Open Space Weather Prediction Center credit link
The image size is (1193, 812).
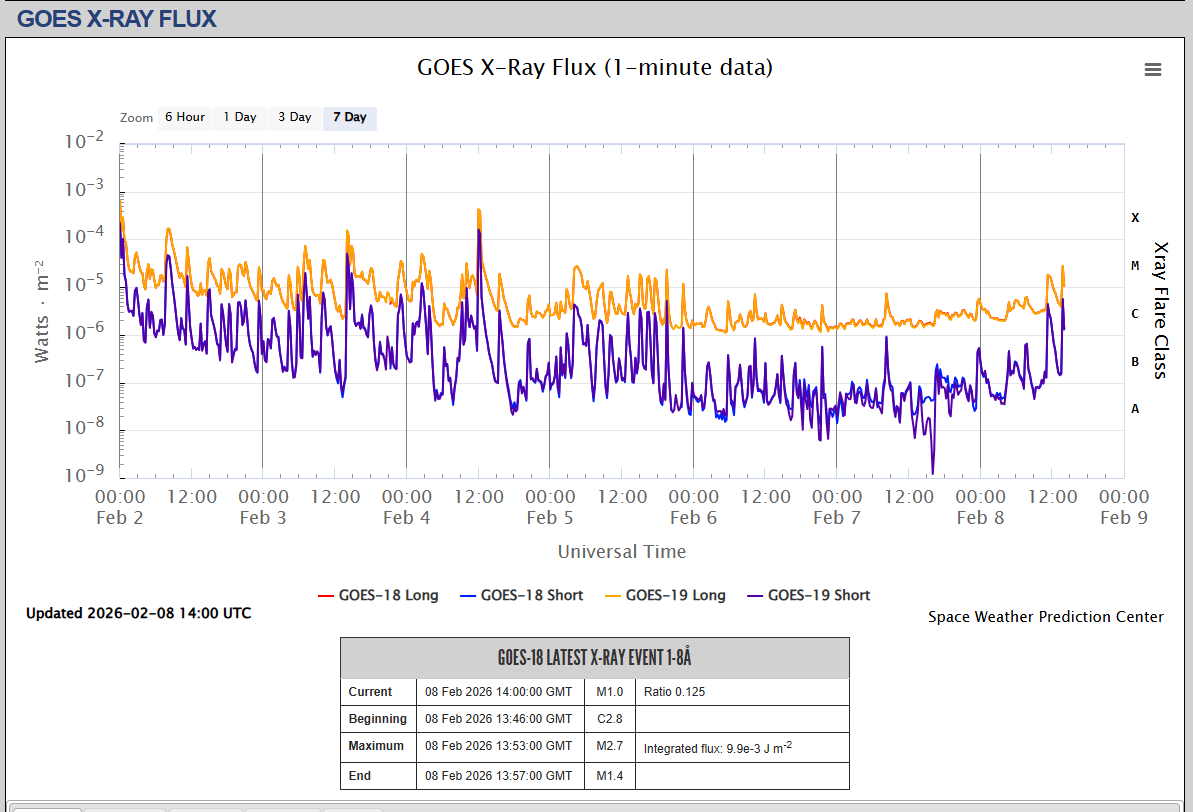(1045, 616)
